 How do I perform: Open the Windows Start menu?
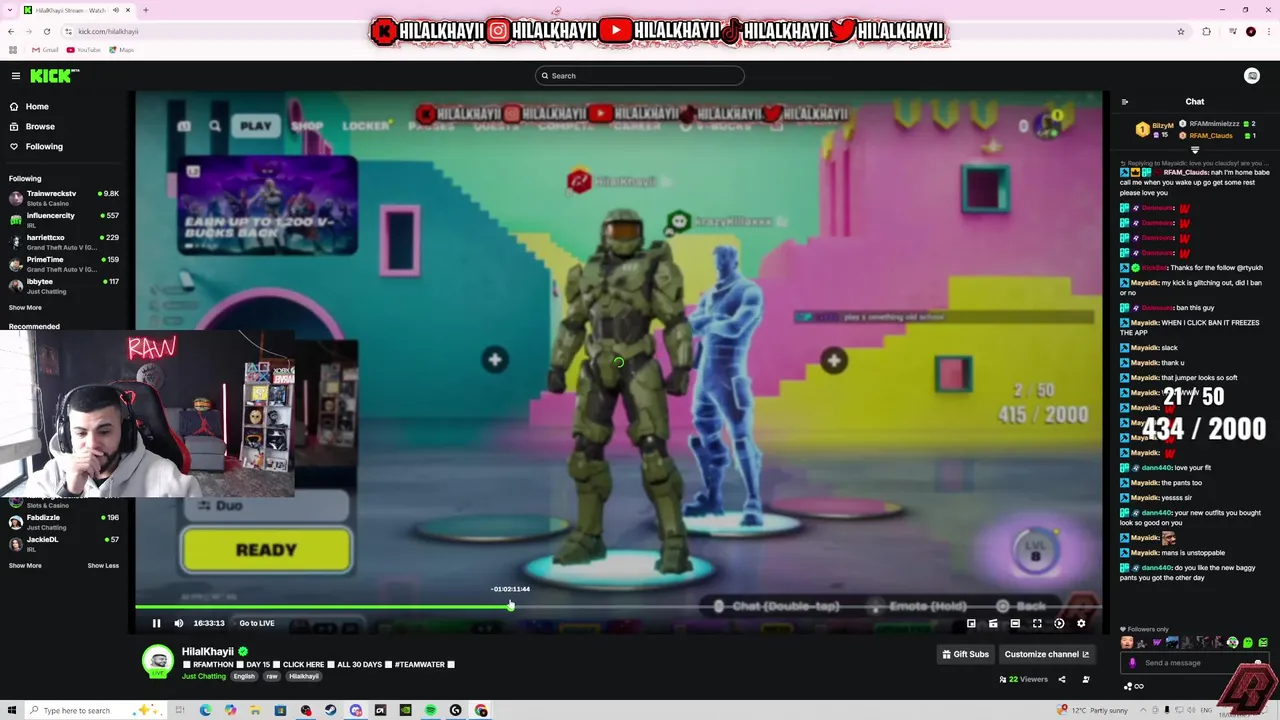tap(11, 710)
